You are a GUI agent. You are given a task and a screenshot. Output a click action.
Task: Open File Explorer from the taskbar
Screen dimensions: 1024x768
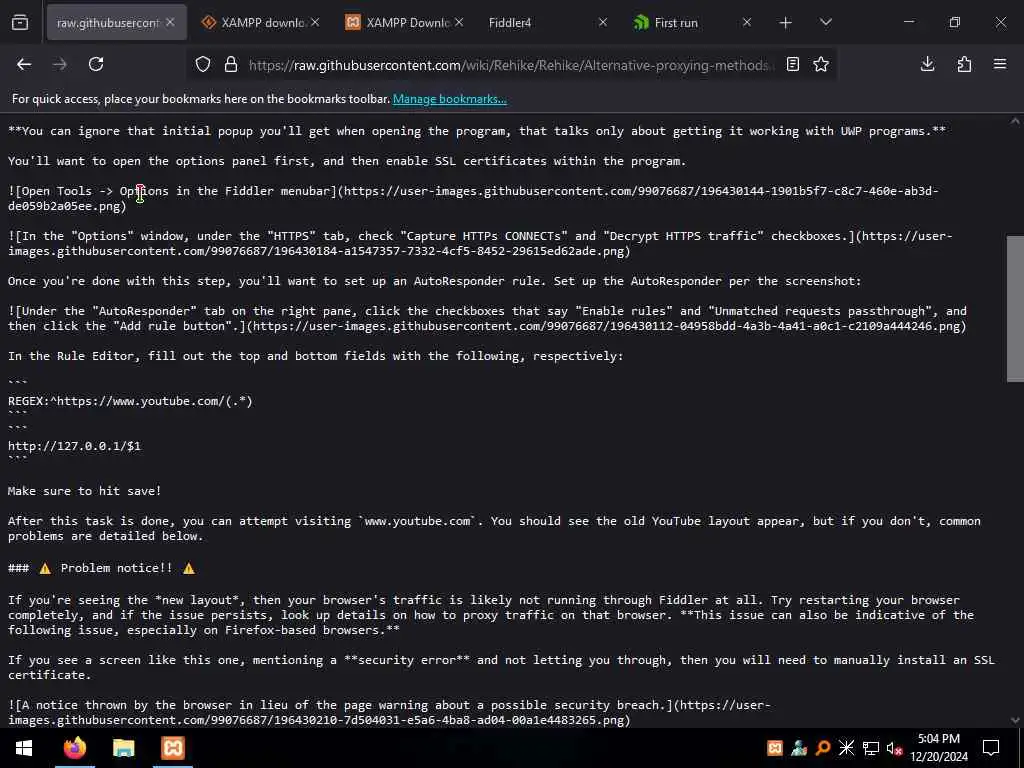[123, 748]
